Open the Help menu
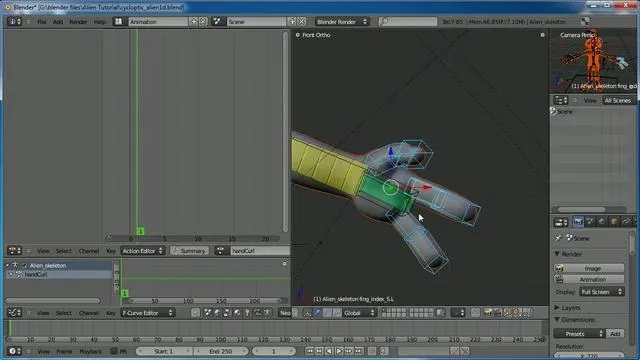This screenshot has height=360, width=640. (100, 22)
